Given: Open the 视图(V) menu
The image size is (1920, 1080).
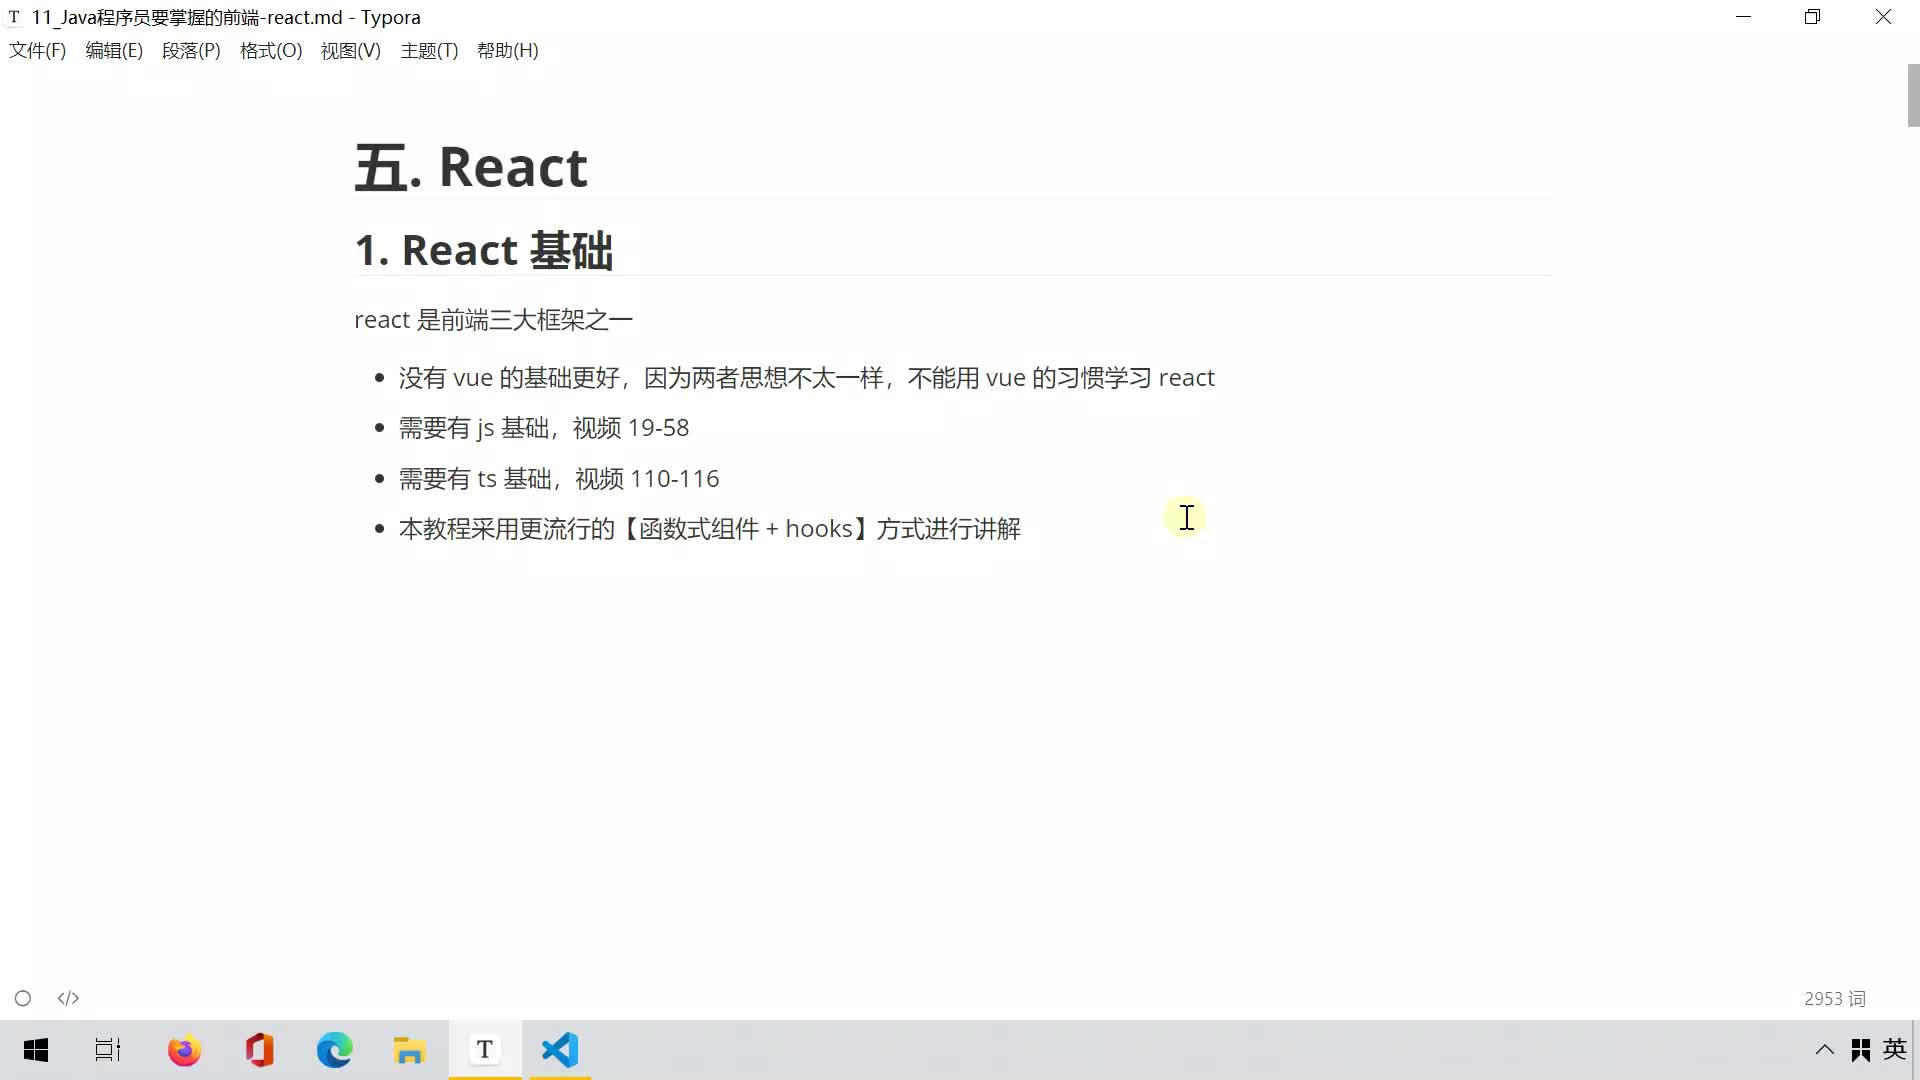Looking at the screenshot, I should tap(350, 51).
